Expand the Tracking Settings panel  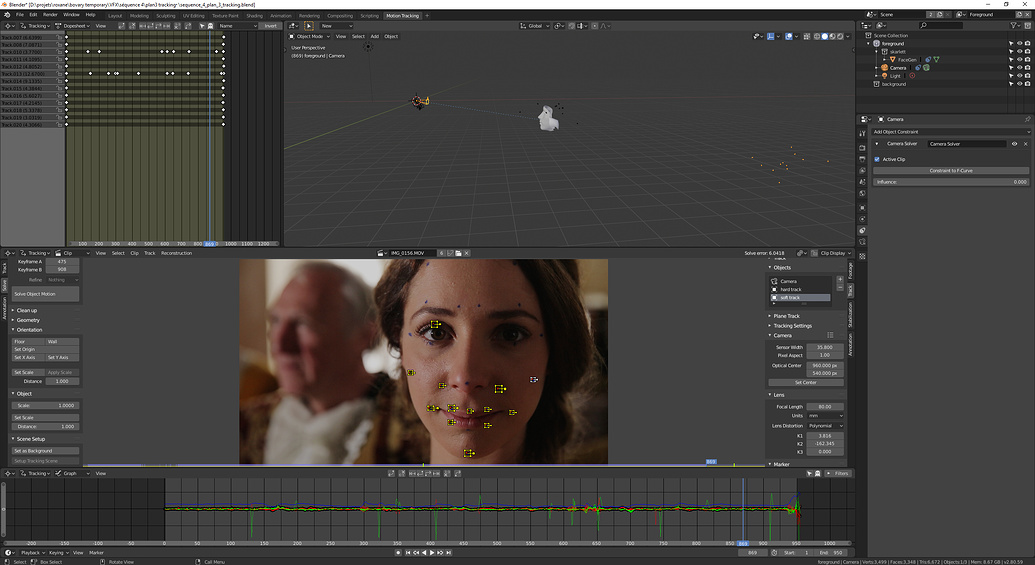click(792, 326)
